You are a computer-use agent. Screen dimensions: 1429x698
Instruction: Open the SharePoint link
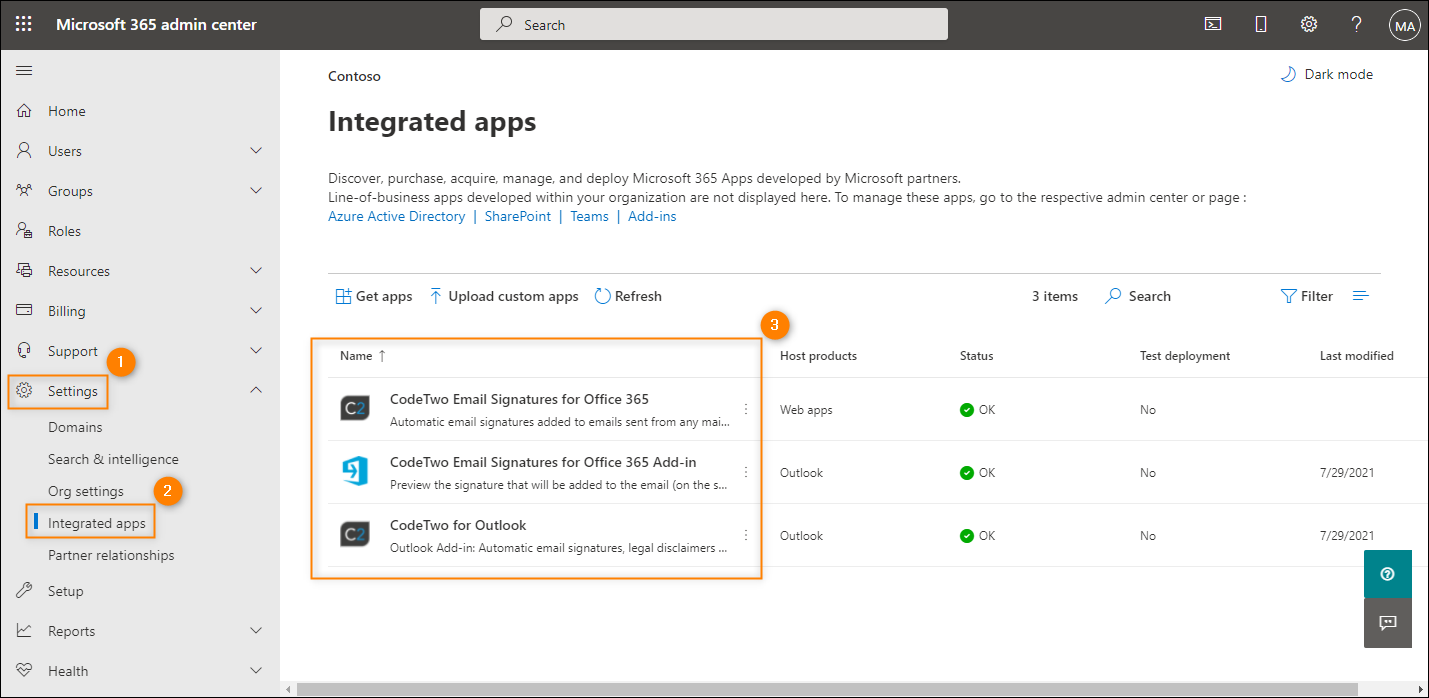[518, 216]
